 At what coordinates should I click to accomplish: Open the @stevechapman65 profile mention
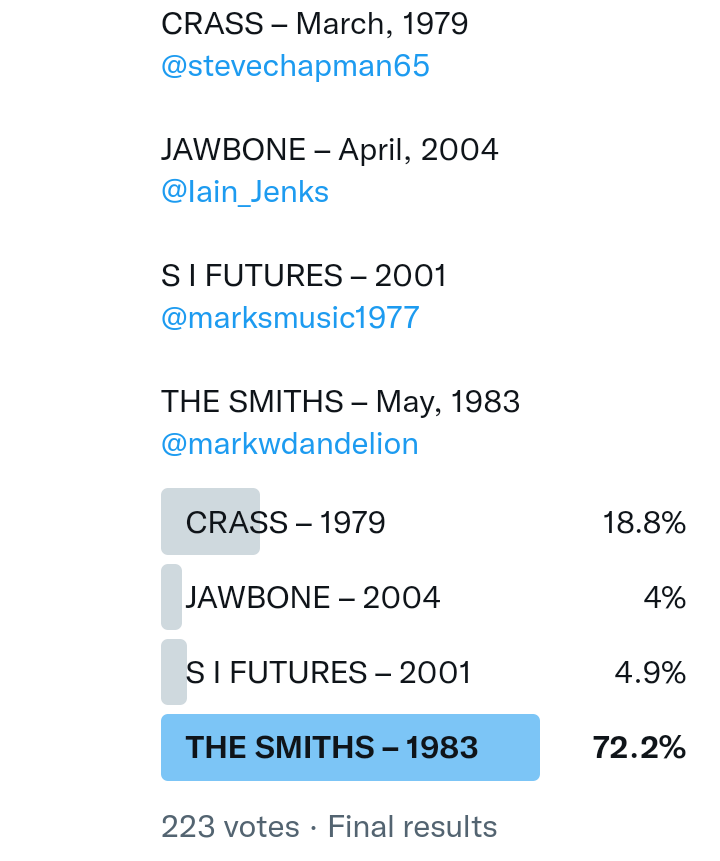point(295,66)
